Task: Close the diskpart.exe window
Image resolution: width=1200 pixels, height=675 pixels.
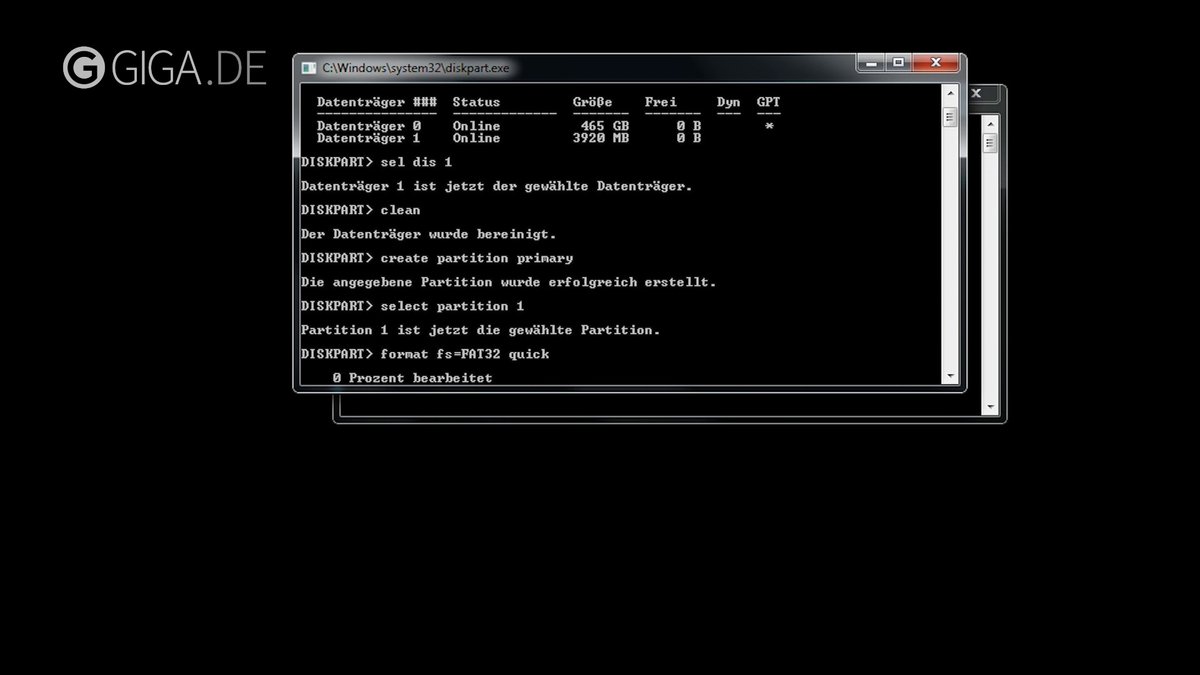Action: 936,63
